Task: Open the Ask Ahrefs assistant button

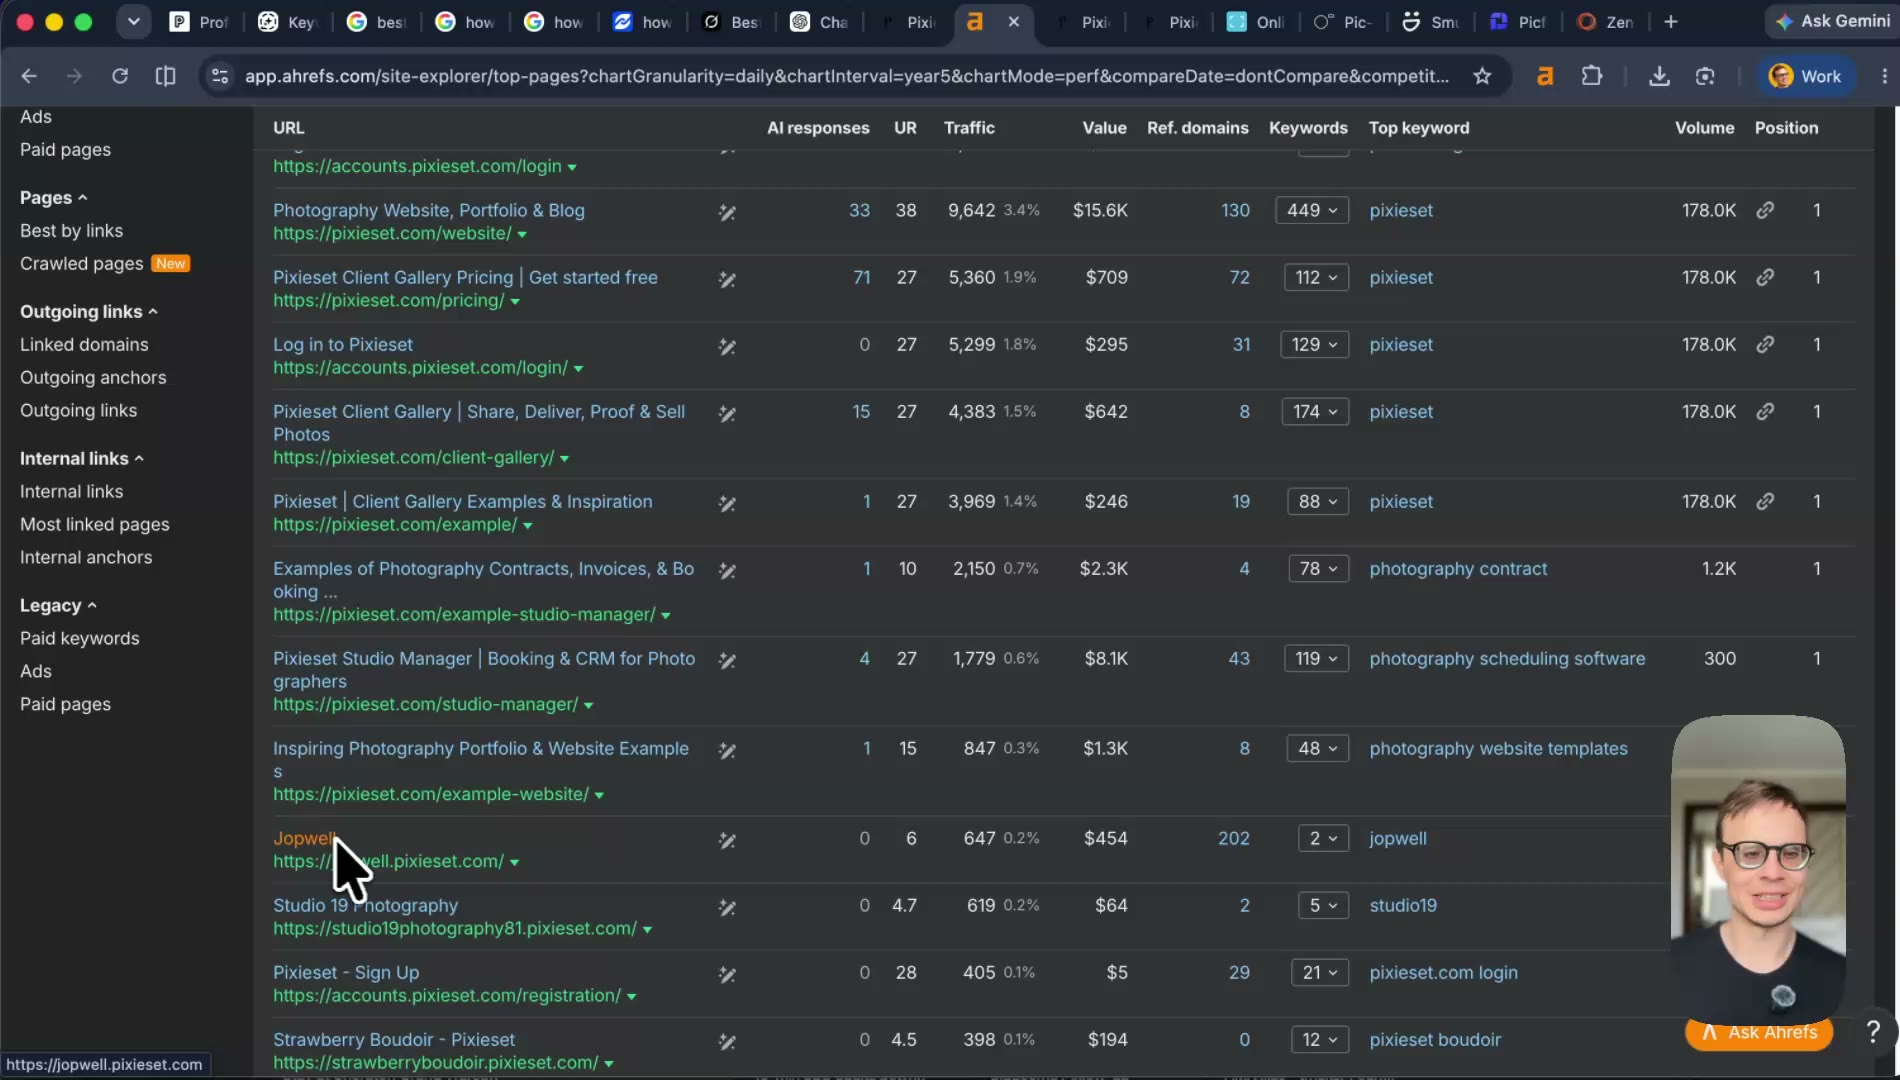Action: click(1759, 1032)
